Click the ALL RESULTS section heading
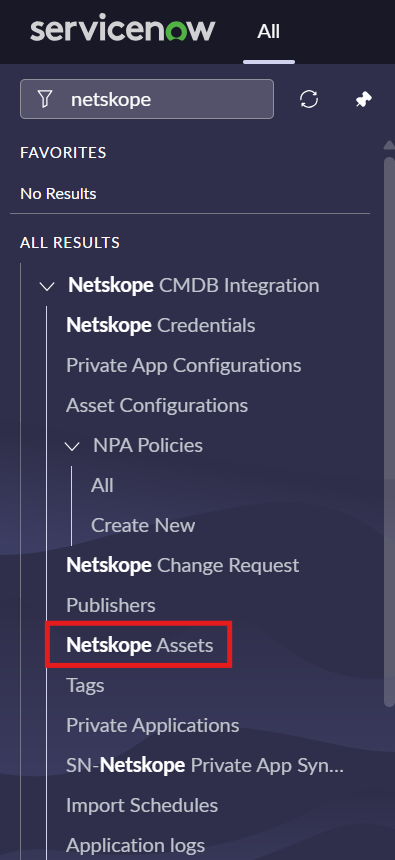The width and height of the screenshot is (395, 860). tap(70, 242)
